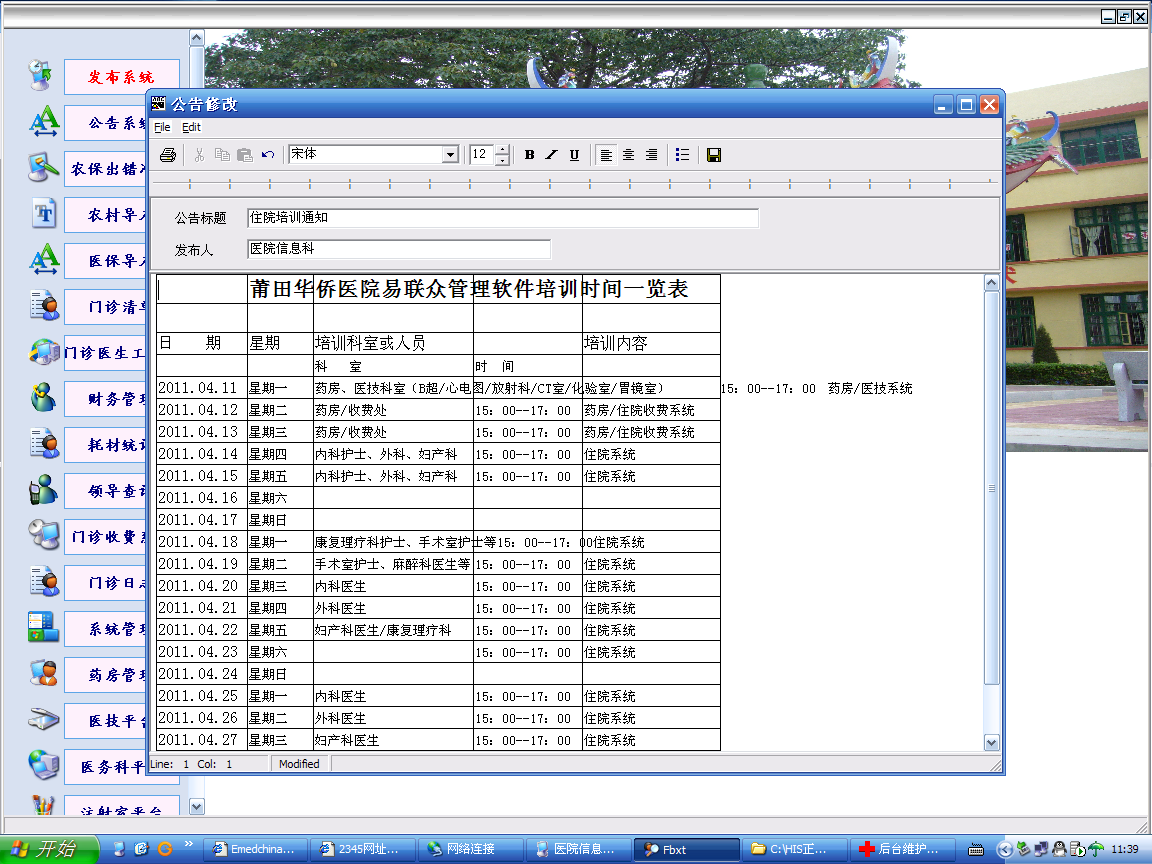This screenshot has height=864, width=1152.
Task: Switch to the 2345网址 taskbar item
Action: click(362, 849)
